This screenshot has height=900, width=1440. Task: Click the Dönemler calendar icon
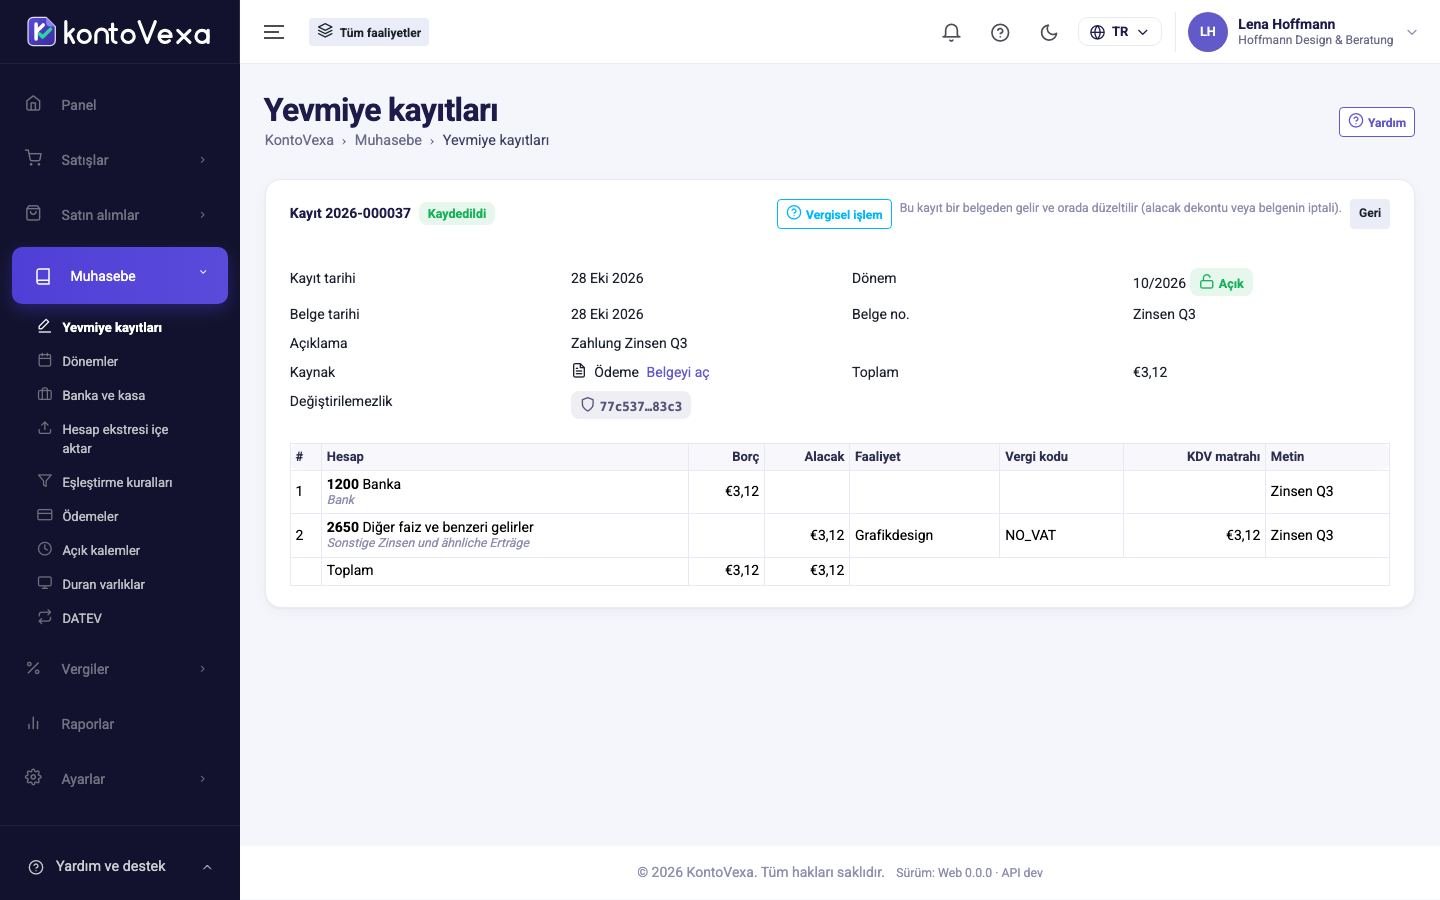pyautogui.click(x=44, y=360)
